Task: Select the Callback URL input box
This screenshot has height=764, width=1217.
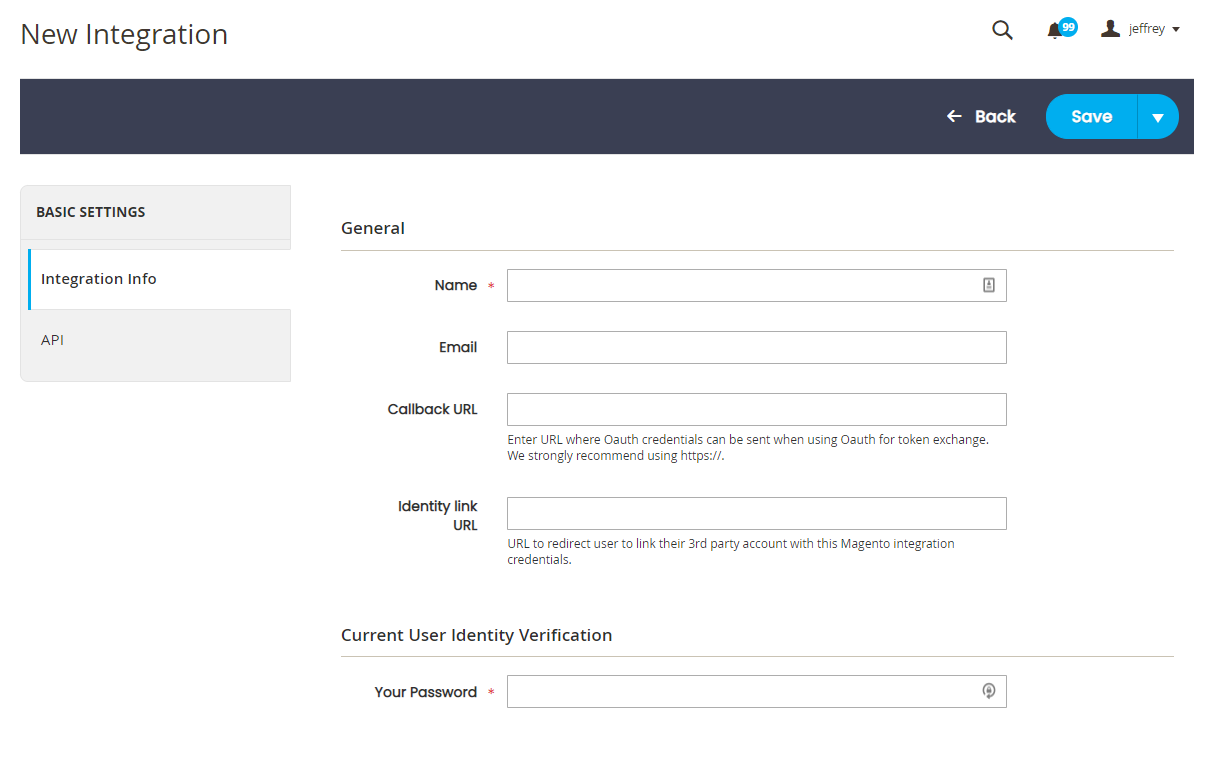Action: pyautogui.click(x=756, y=409)
